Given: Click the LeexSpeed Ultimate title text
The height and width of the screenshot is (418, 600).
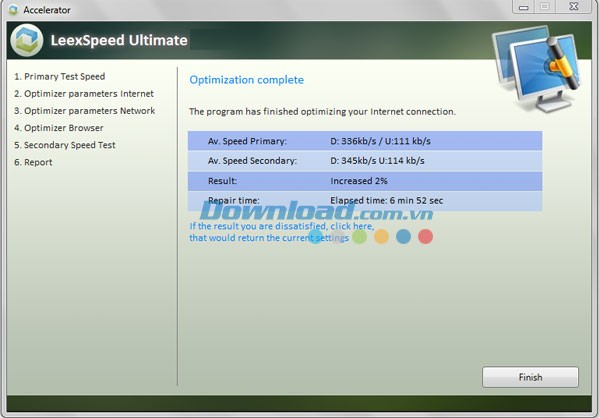Looking at the screenshot, I should pyautogui.click(x=119, y=41).
